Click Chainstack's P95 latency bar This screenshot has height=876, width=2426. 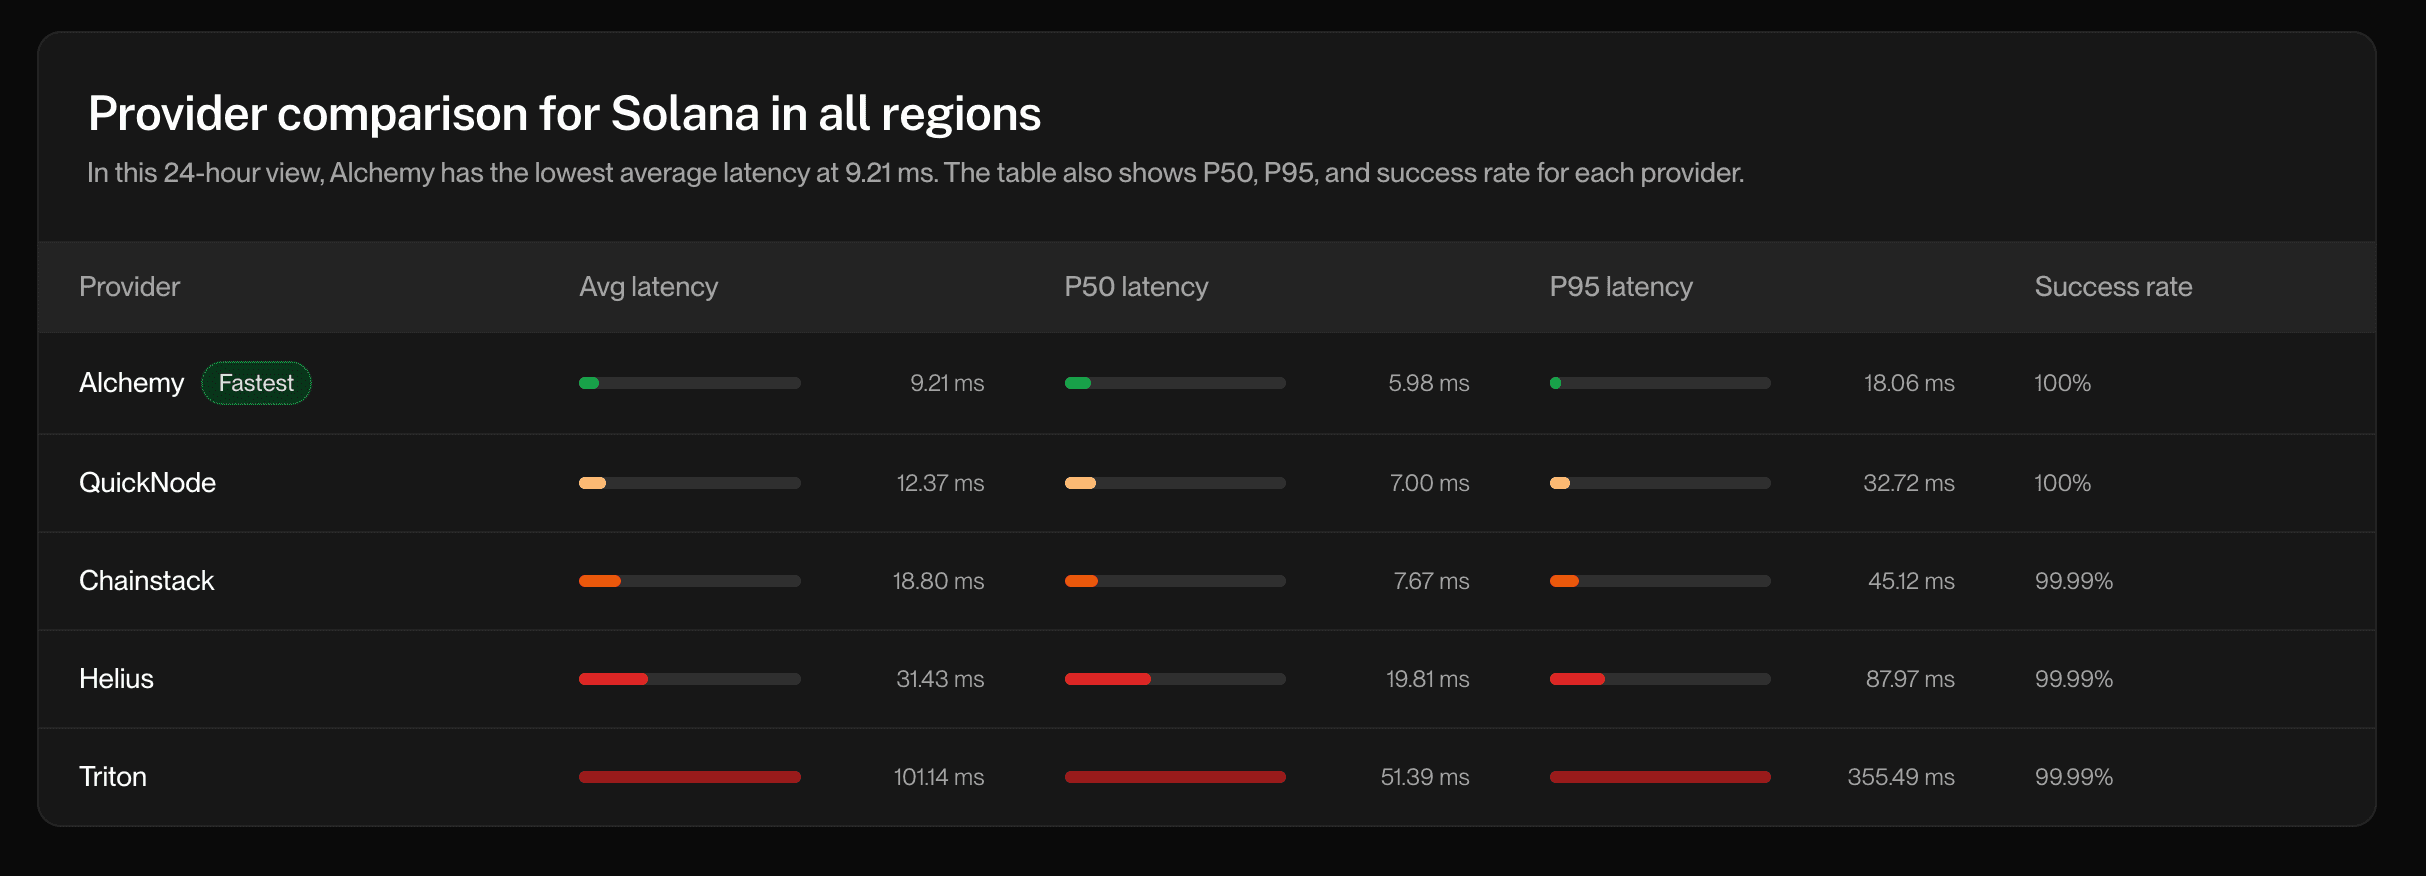tap(1660, 581)
